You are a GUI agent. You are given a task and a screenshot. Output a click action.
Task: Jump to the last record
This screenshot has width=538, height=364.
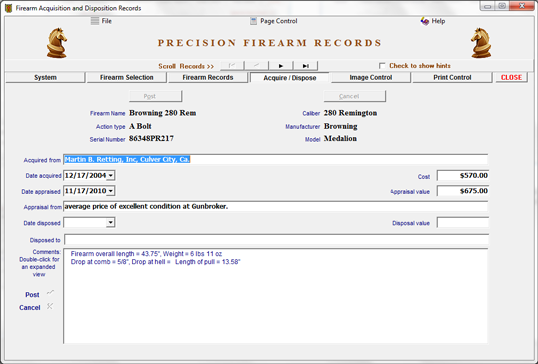(305, 66)
